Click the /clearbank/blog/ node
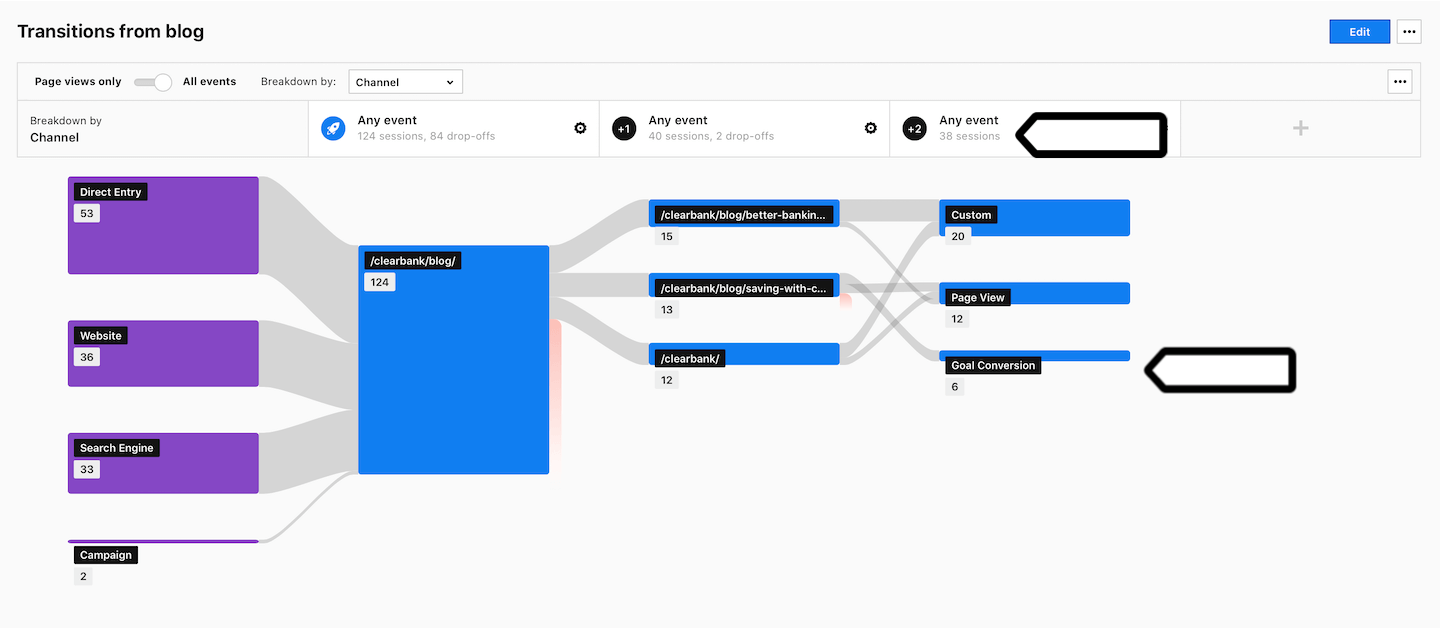This screenshot has width=1440, height=628. (x=453, y=360)
